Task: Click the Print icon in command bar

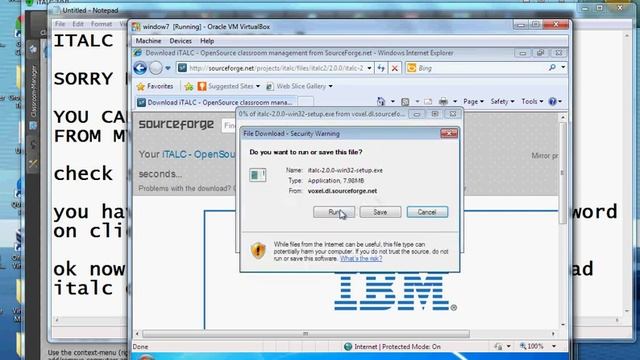Action: click(x=443, y=101)
